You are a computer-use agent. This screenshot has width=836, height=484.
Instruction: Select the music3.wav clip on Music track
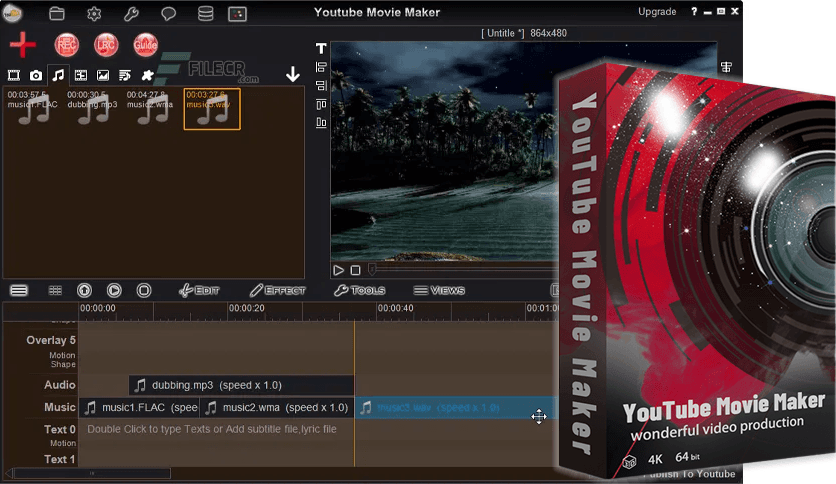click(456, 408)
